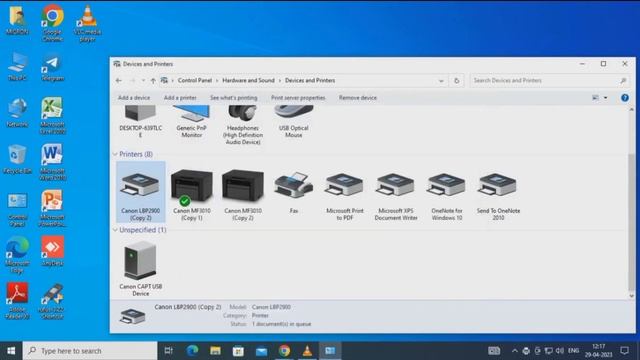The width and height of the screenshot is (640, 360).
Task: Select OneNote for Windows 10 printer
Action: point(447,192)
